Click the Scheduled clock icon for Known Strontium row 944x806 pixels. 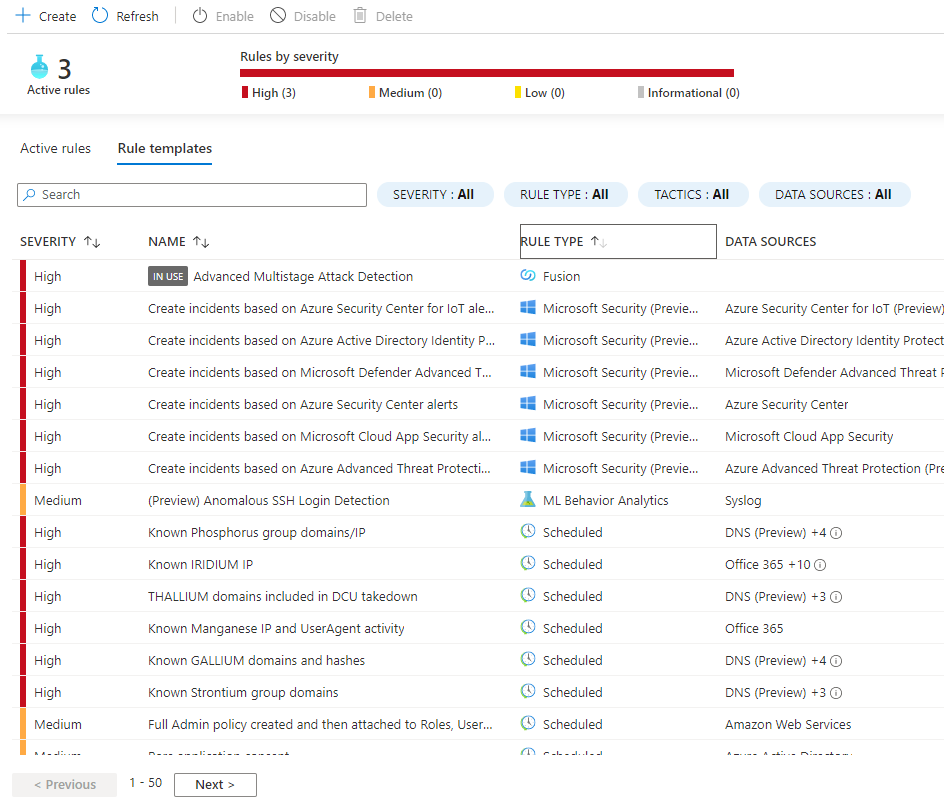528,690
